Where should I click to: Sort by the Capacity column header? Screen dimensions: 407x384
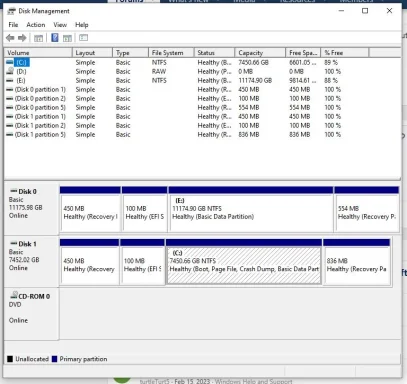260,53
